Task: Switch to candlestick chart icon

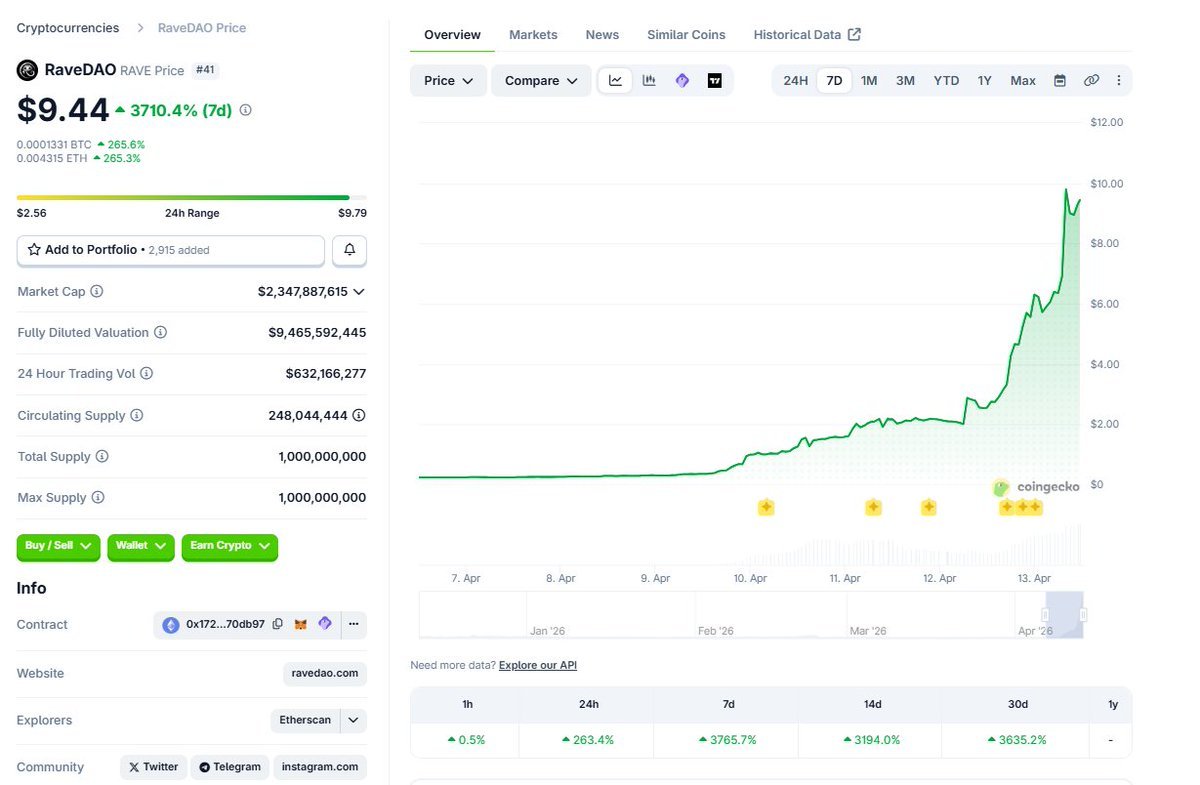Action: pyautogui.click(x=648, y=80)
